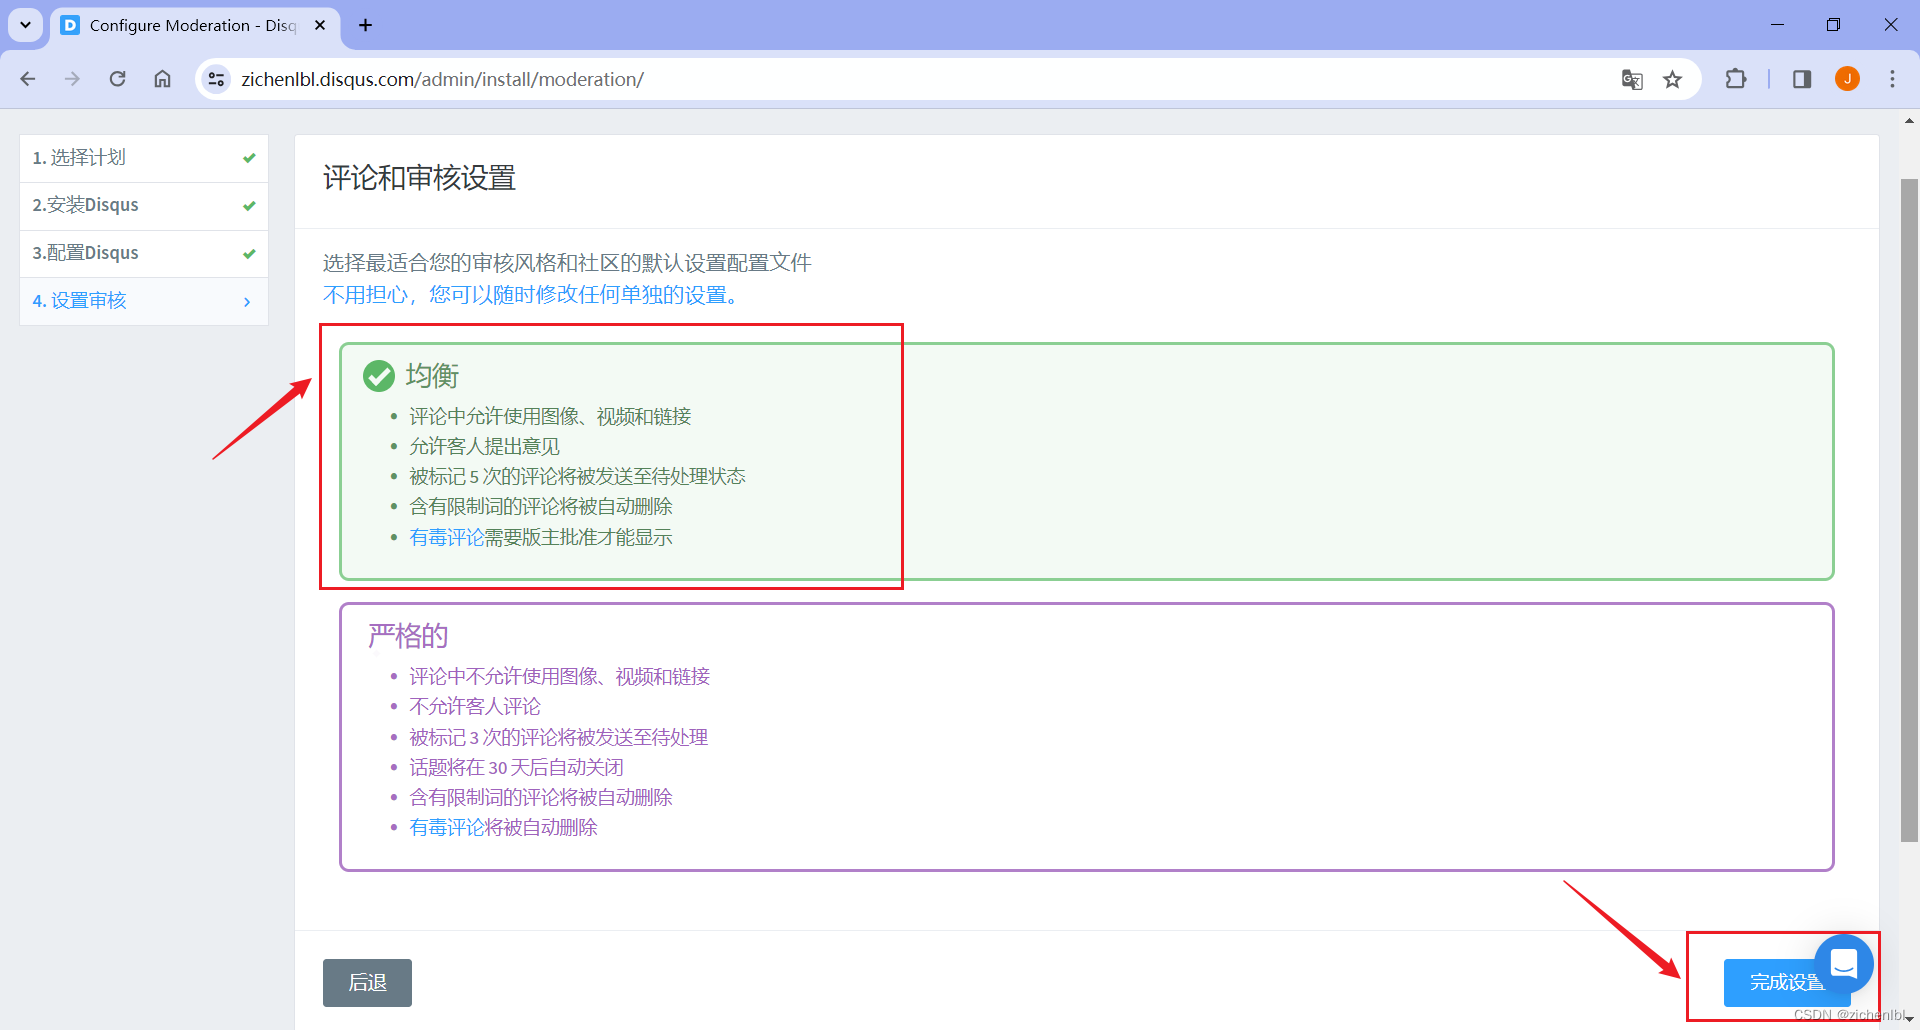Click the green check on 配置Disqus
Screen dimensions: 1920x1030
[249, 254]
